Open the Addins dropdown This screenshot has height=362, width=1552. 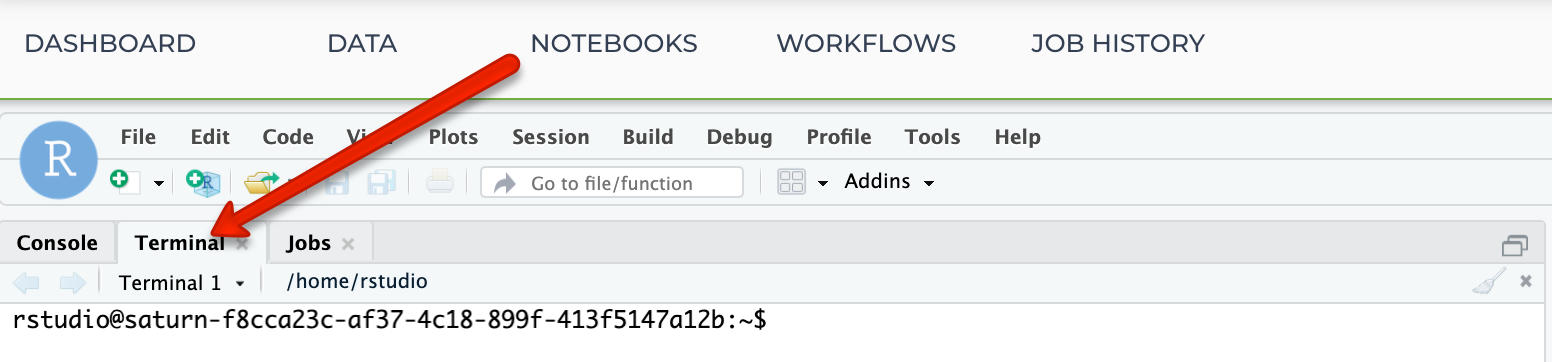tap(889, 182)
